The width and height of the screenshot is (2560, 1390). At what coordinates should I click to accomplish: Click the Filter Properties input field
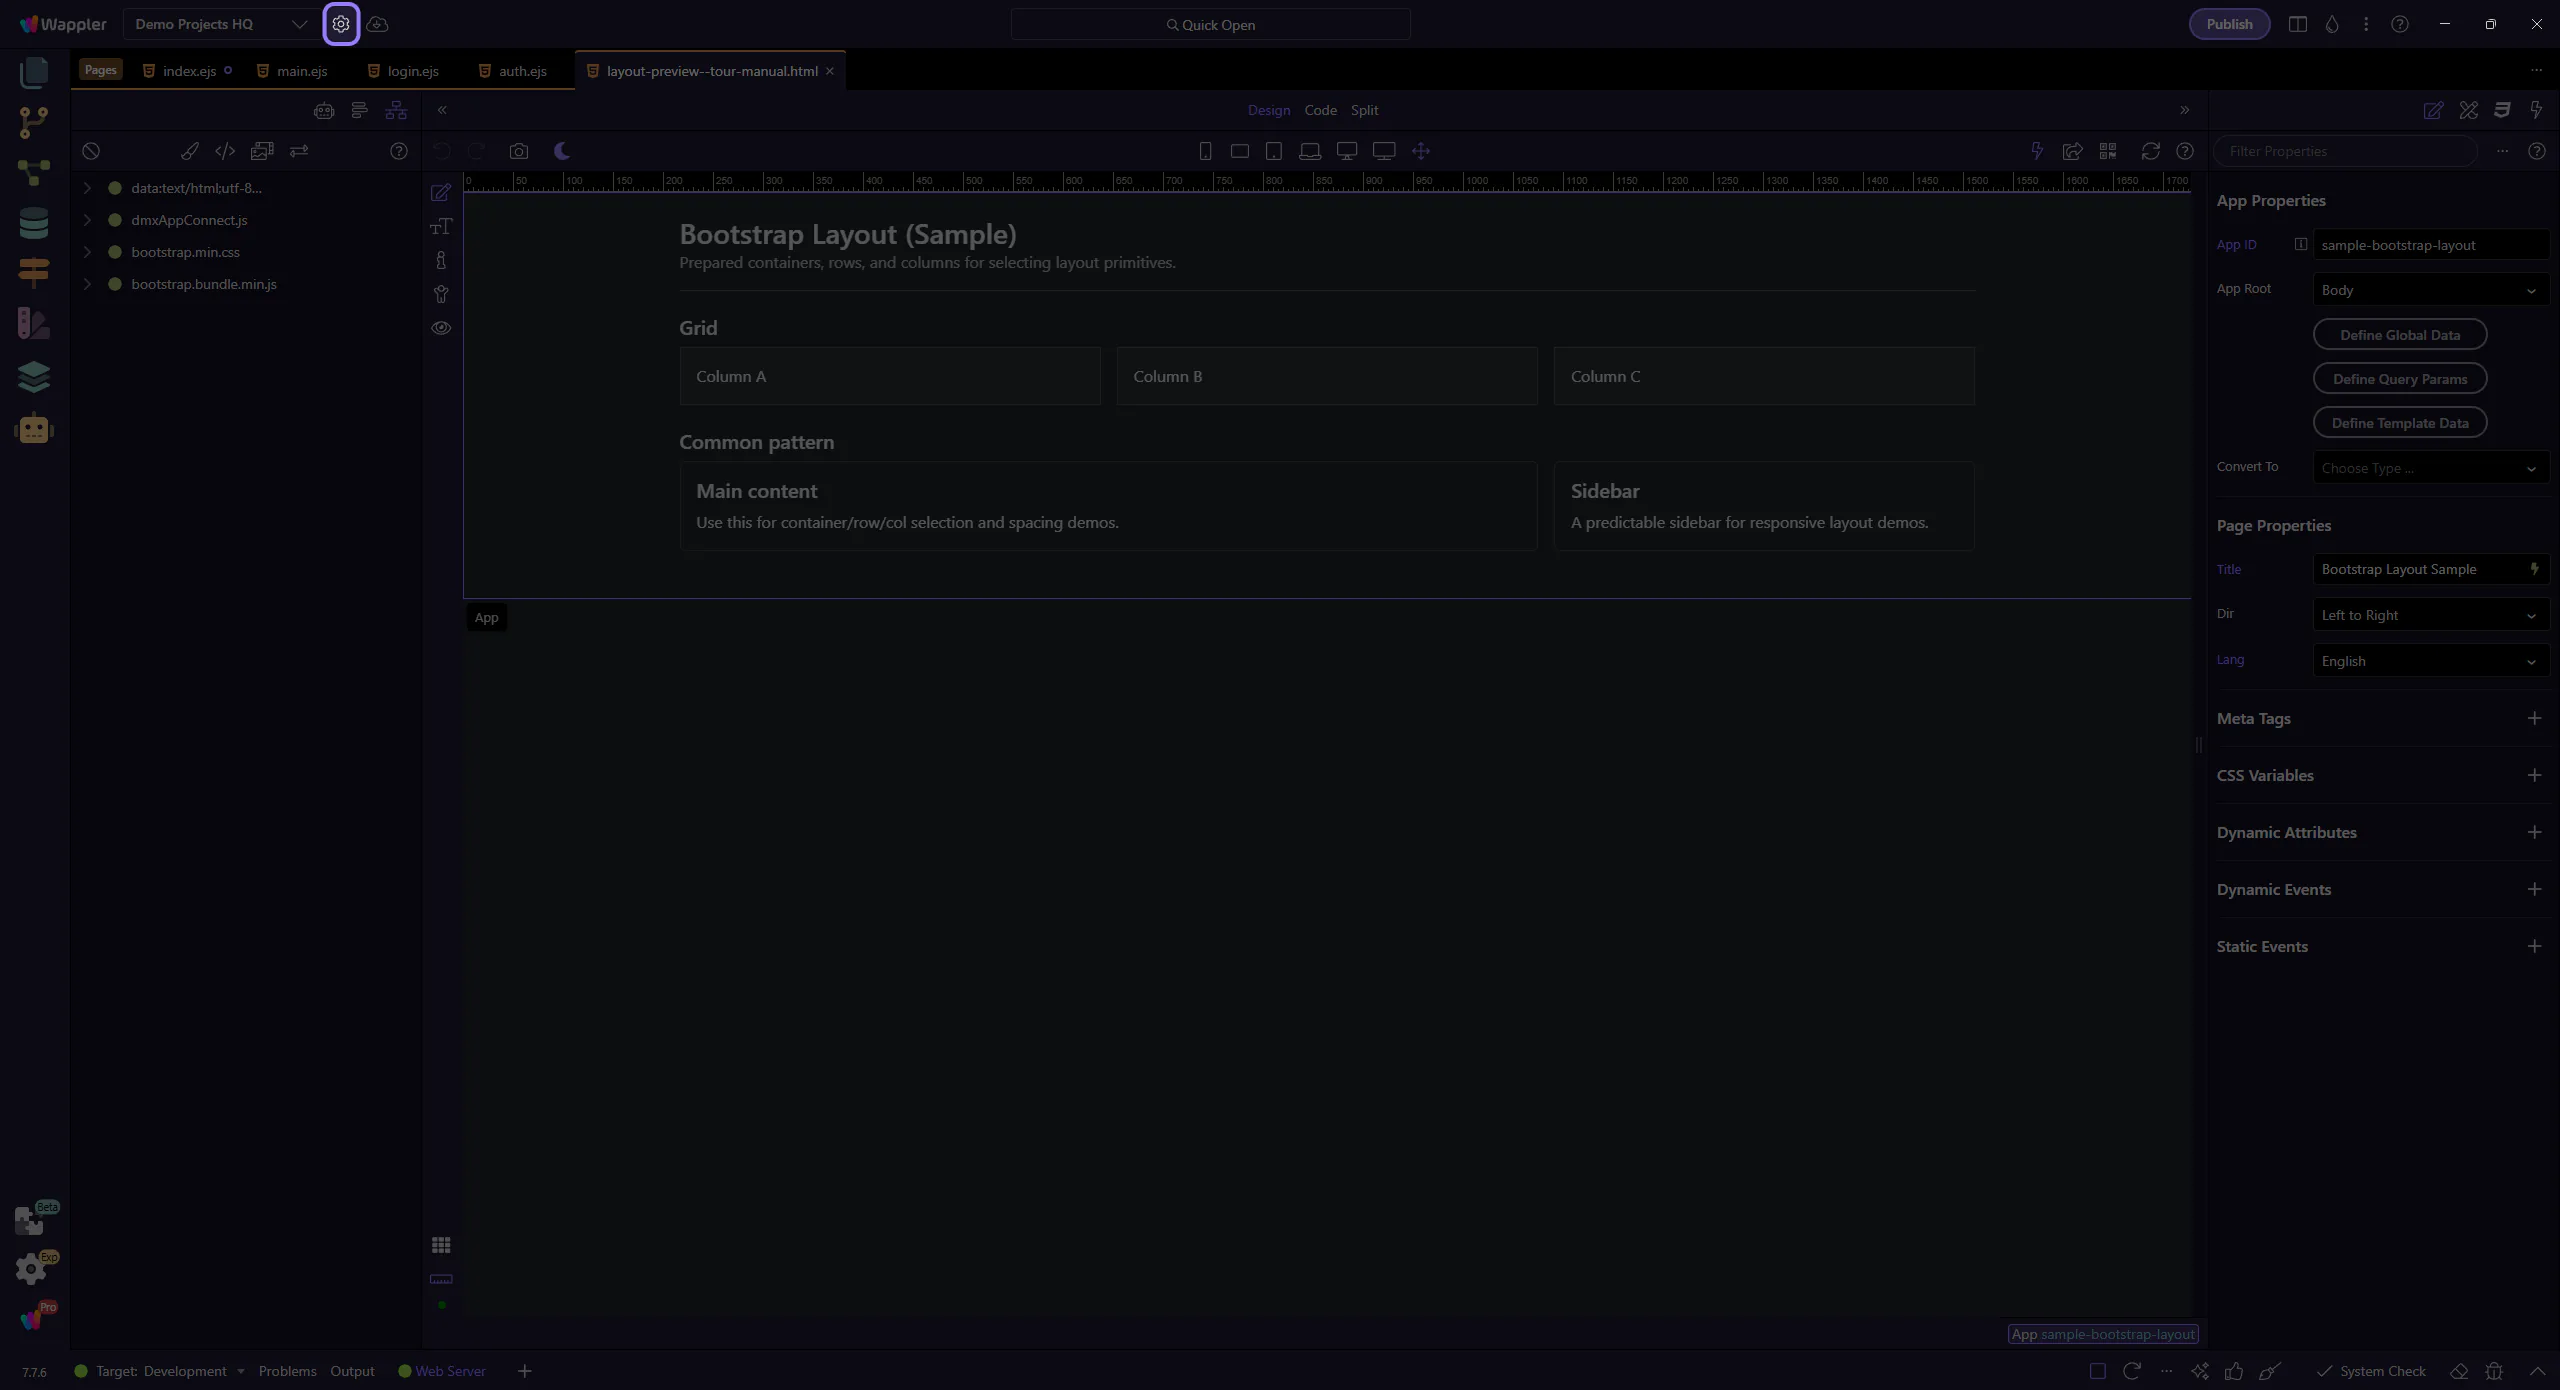click(2345, 151)
